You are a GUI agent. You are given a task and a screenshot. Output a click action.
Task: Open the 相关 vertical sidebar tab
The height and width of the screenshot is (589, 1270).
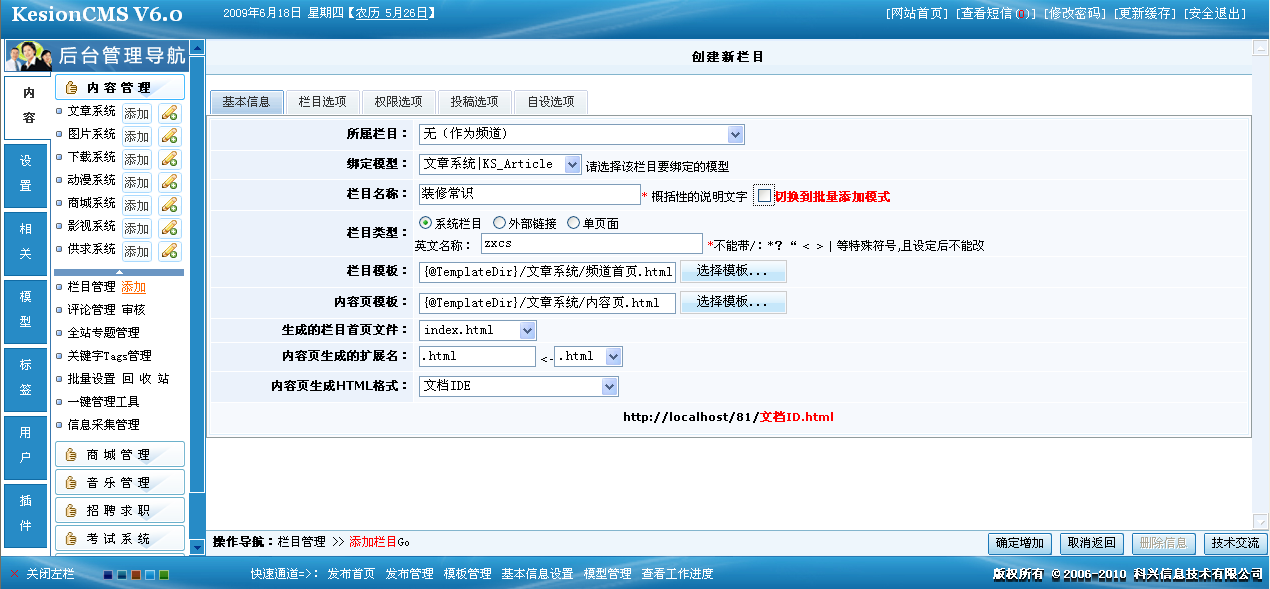(26, 242)
